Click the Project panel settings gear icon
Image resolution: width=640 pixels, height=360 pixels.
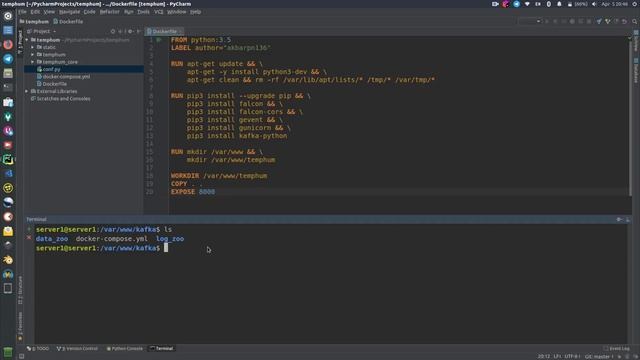tap(130, 31)
